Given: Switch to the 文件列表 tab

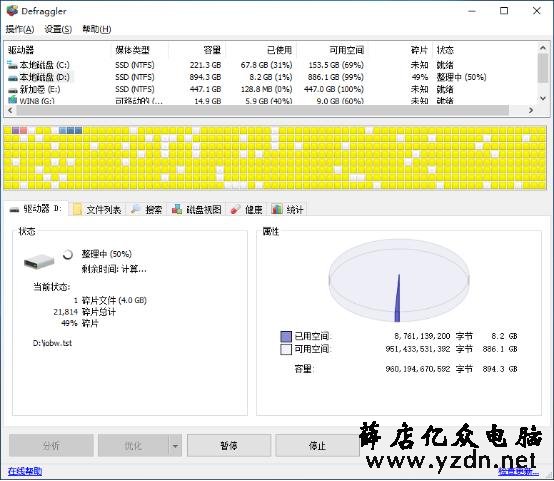Looking at the screenshot, I should tap(98, 210).
